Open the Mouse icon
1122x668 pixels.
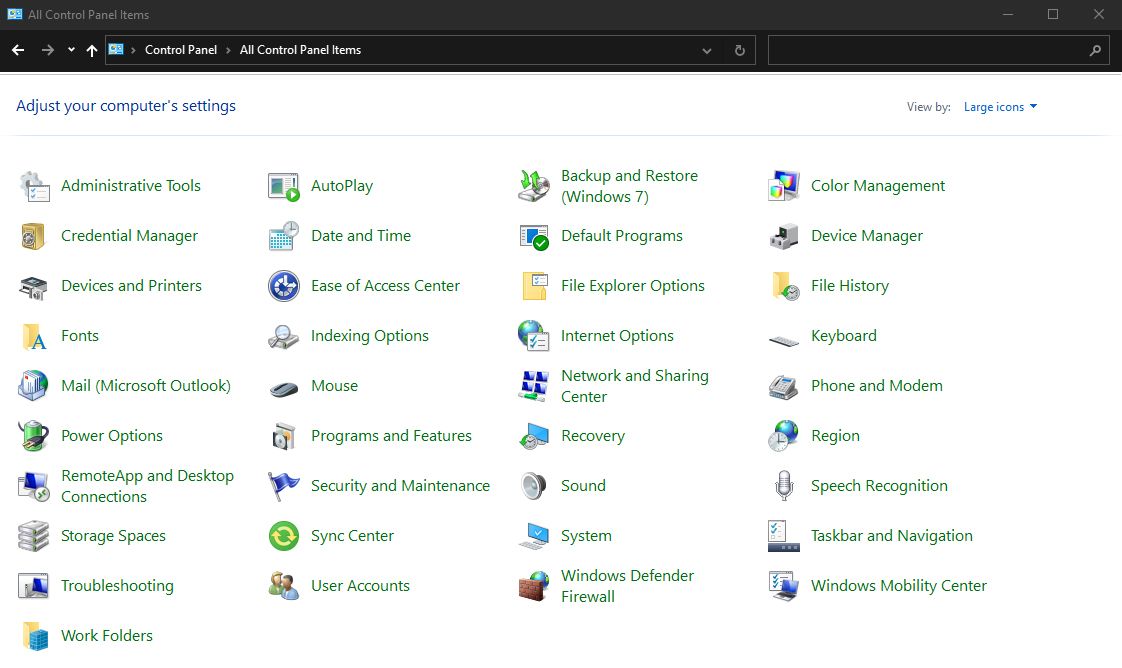tap(284, 387)
